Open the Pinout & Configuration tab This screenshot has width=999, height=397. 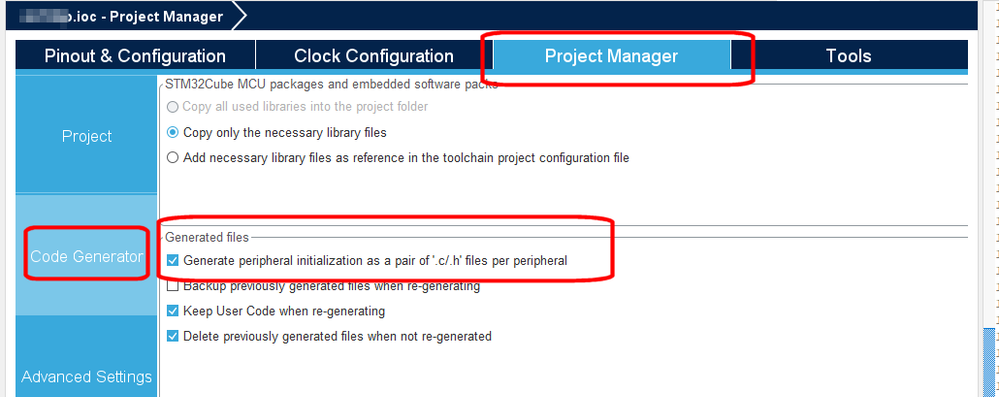pos(135,55)
